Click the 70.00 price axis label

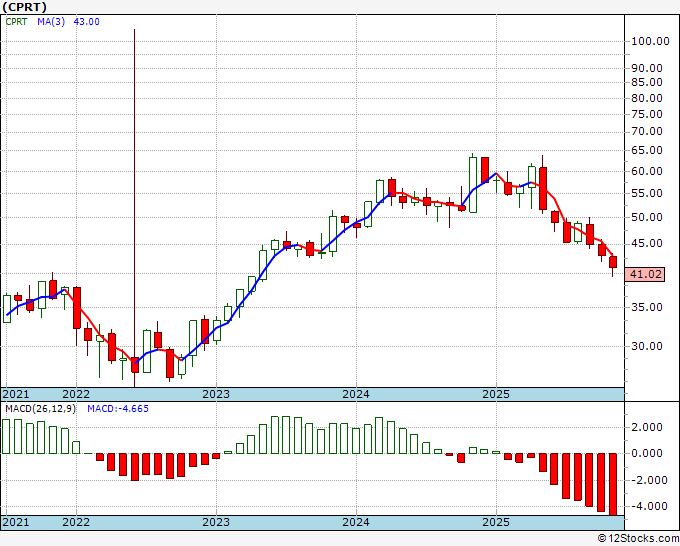click(x=647, y=131)
